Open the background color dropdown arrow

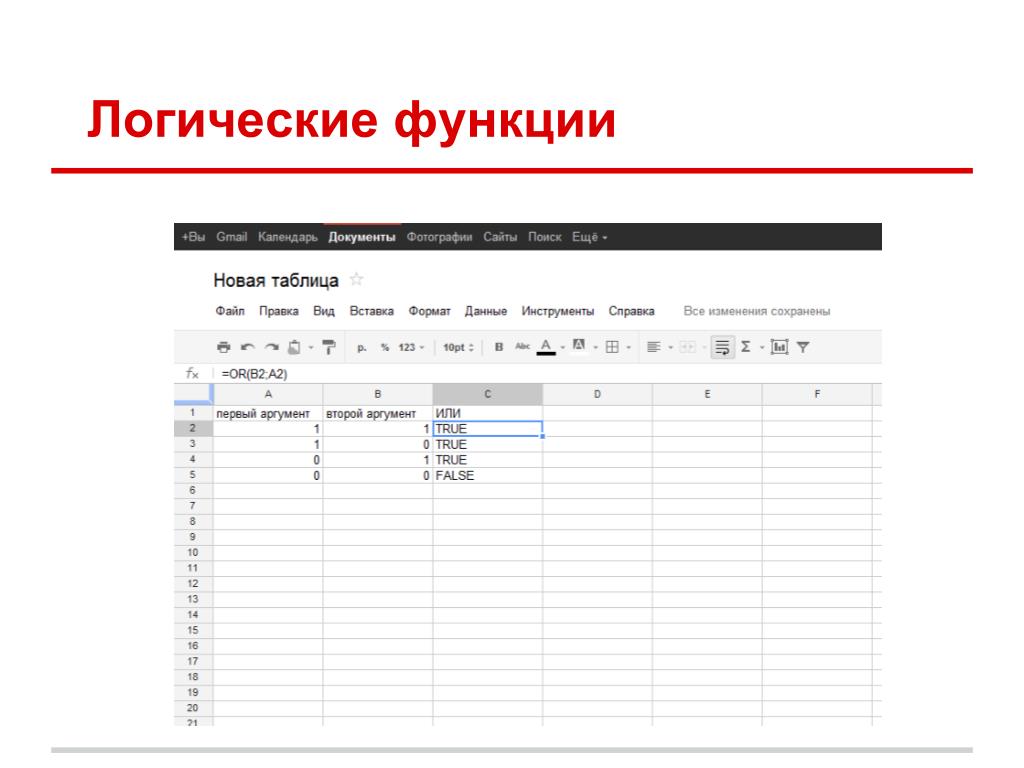pos(596,347)
